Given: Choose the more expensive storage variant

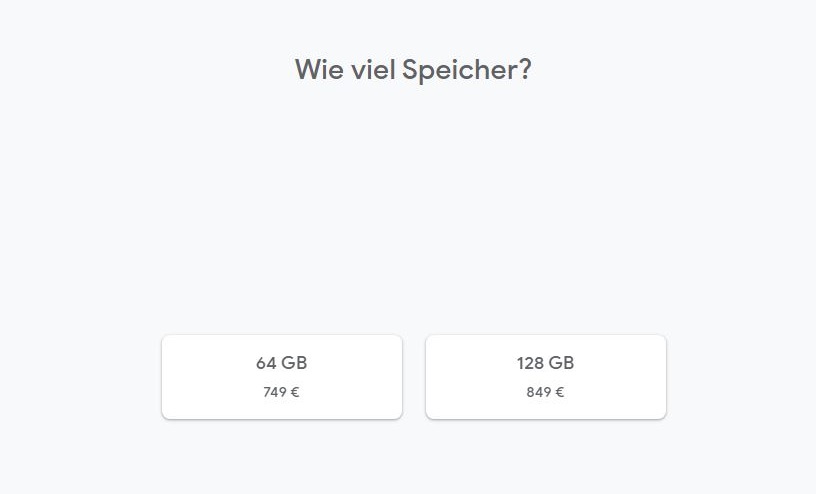Looking at the screenshot, I should pyautogui.click(x=545, y=377).
